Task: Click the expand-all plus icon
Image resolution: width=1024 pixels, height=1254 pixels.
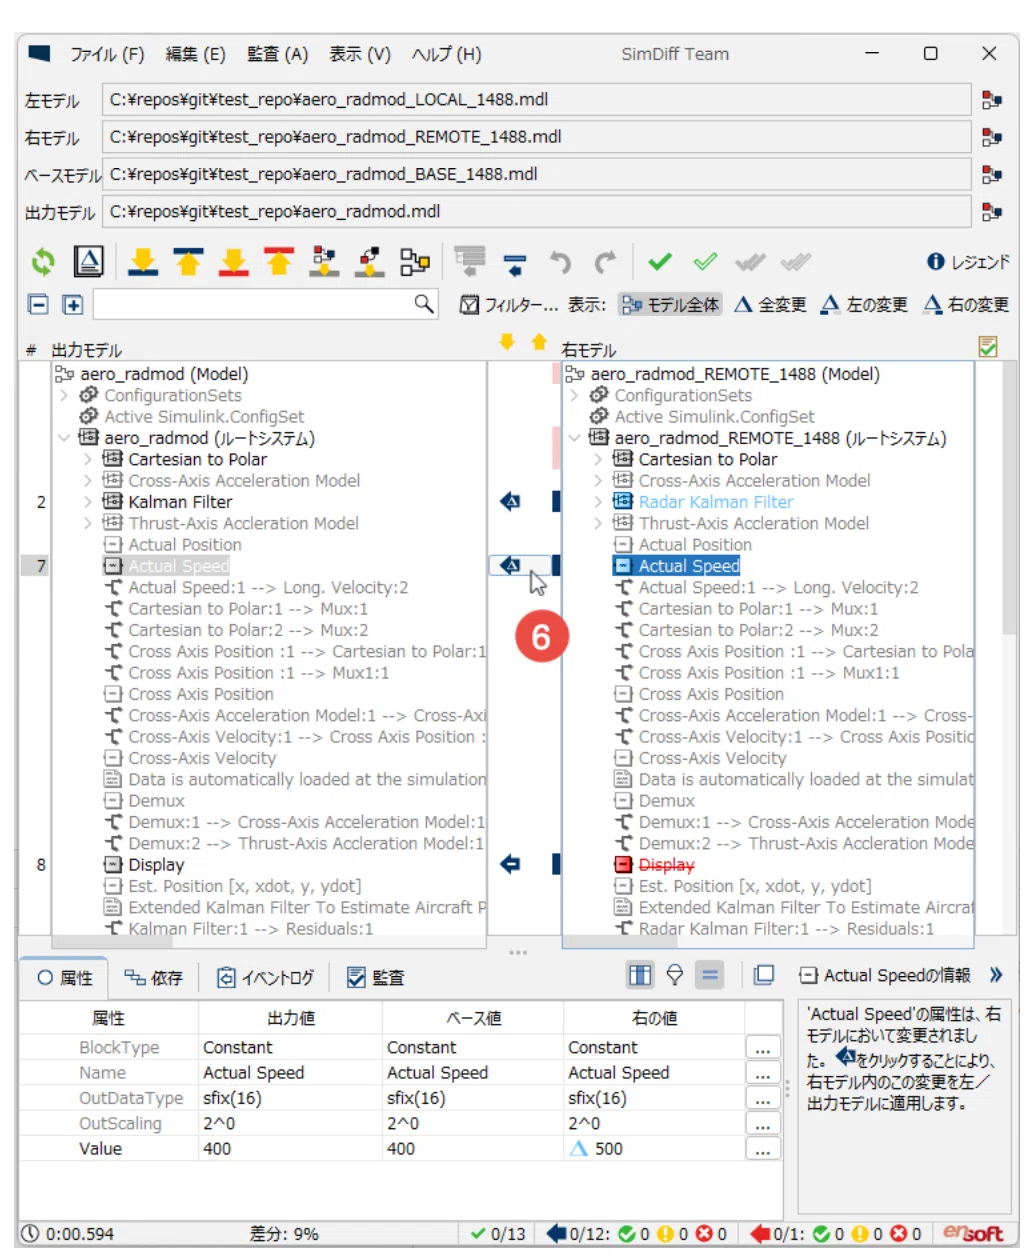Action: point(72,304)
